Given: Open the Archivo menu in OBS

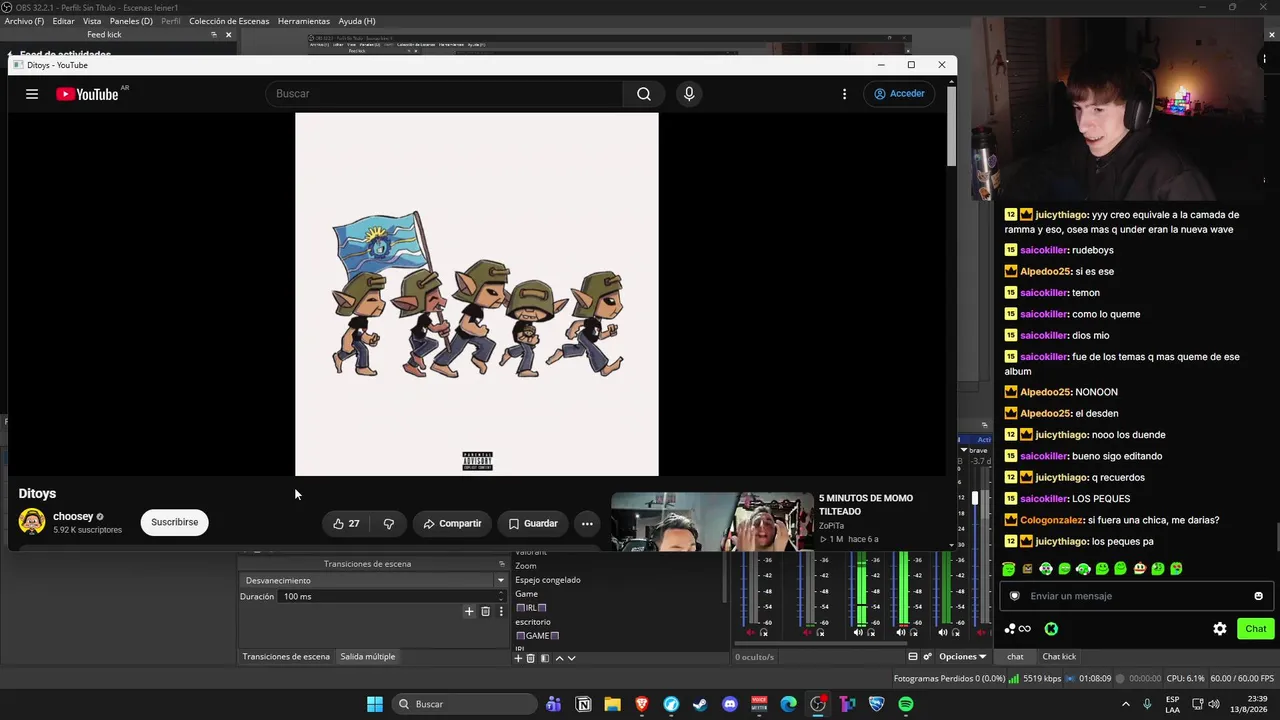Looking at the screenshot, I should tap(25, 21).
